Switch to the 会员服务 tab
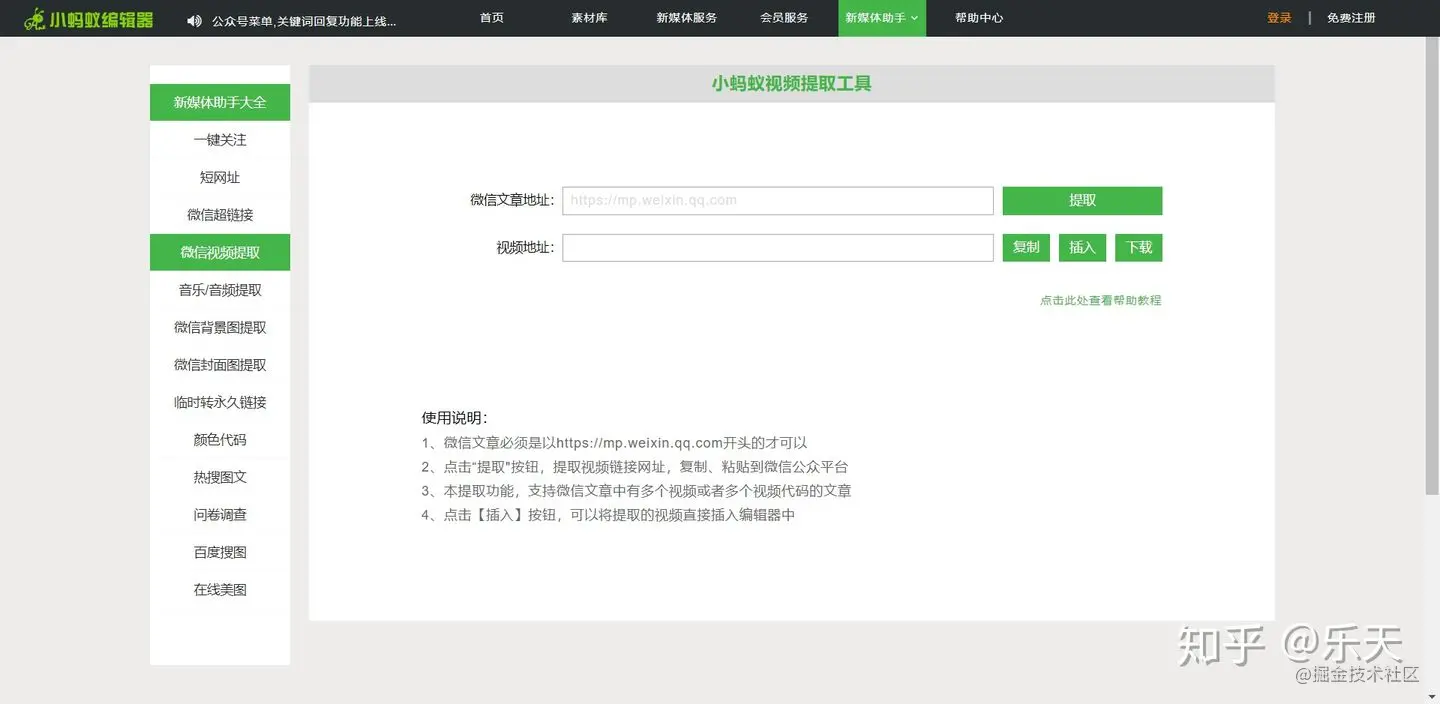The width and height of the screenshot is (1440, 704). [784, 18]
